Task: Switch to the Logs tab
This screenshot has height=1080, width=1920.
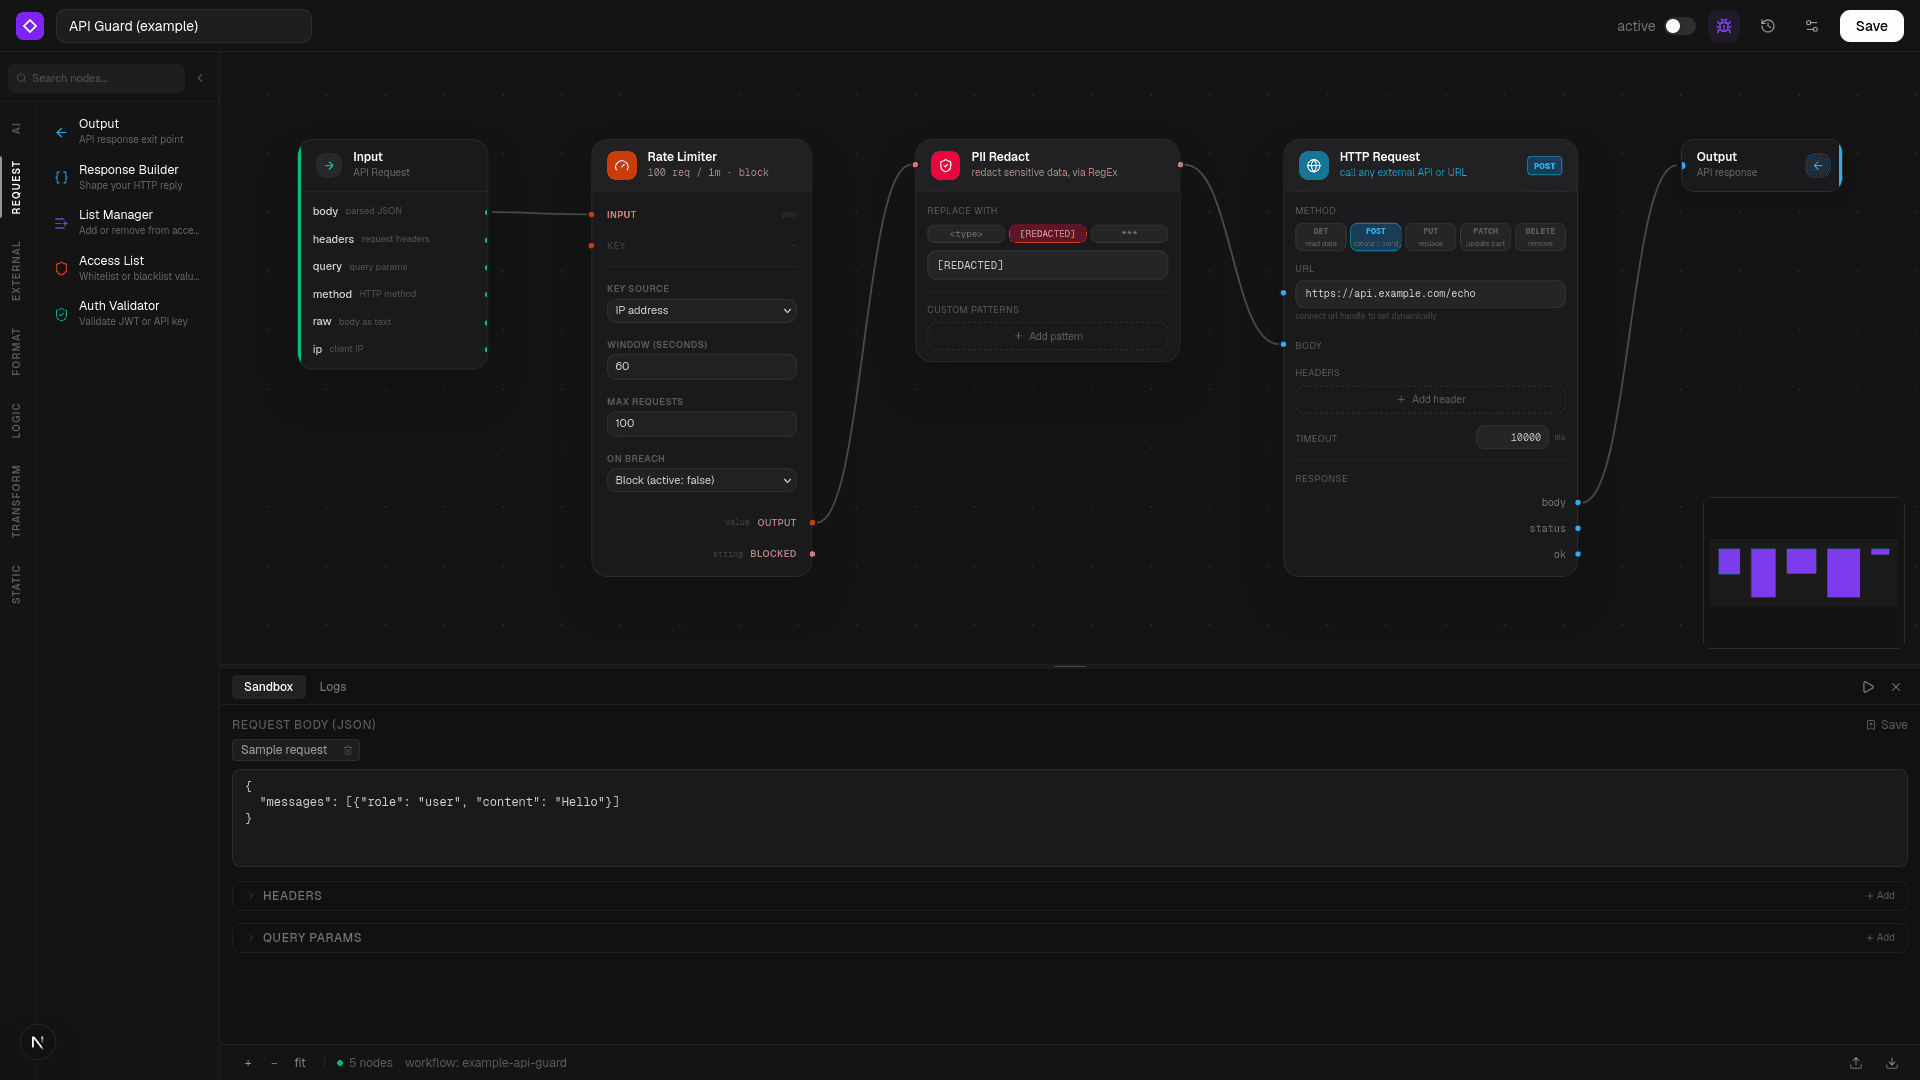Action: point(333,687)
